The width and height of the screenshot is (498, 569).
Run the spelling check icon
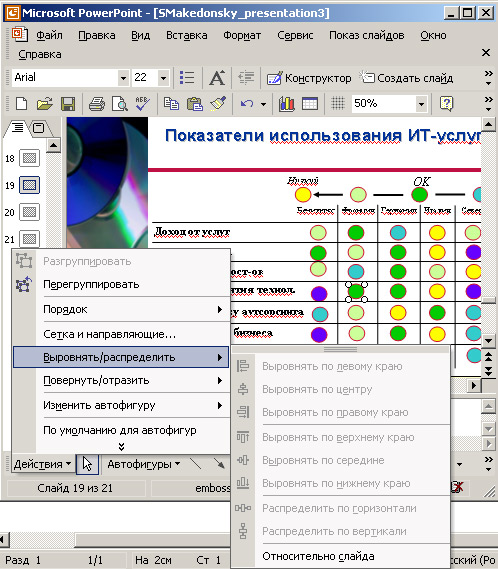click(143, 104)
